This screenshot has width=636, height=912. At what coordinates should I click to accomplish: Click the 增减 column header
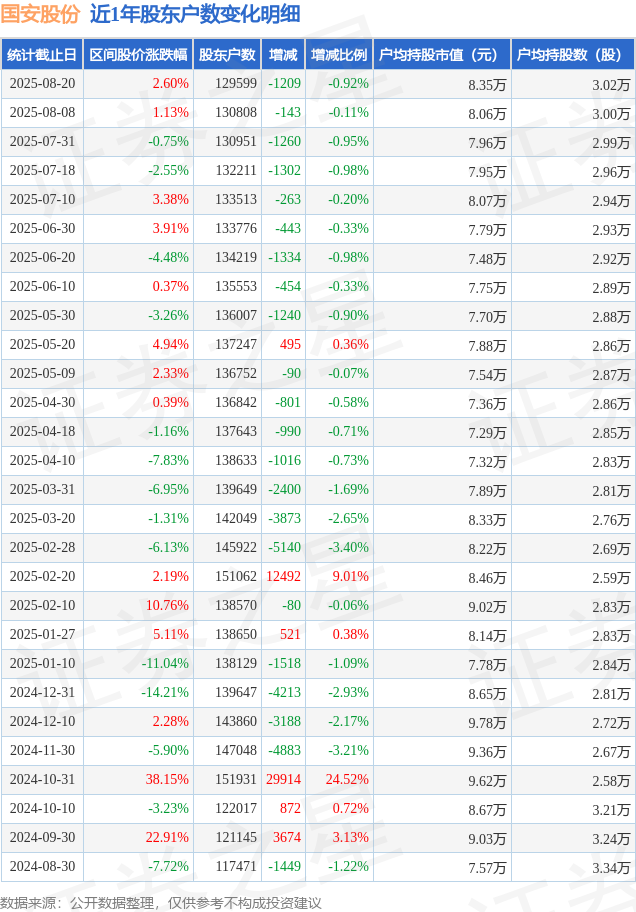283,55
